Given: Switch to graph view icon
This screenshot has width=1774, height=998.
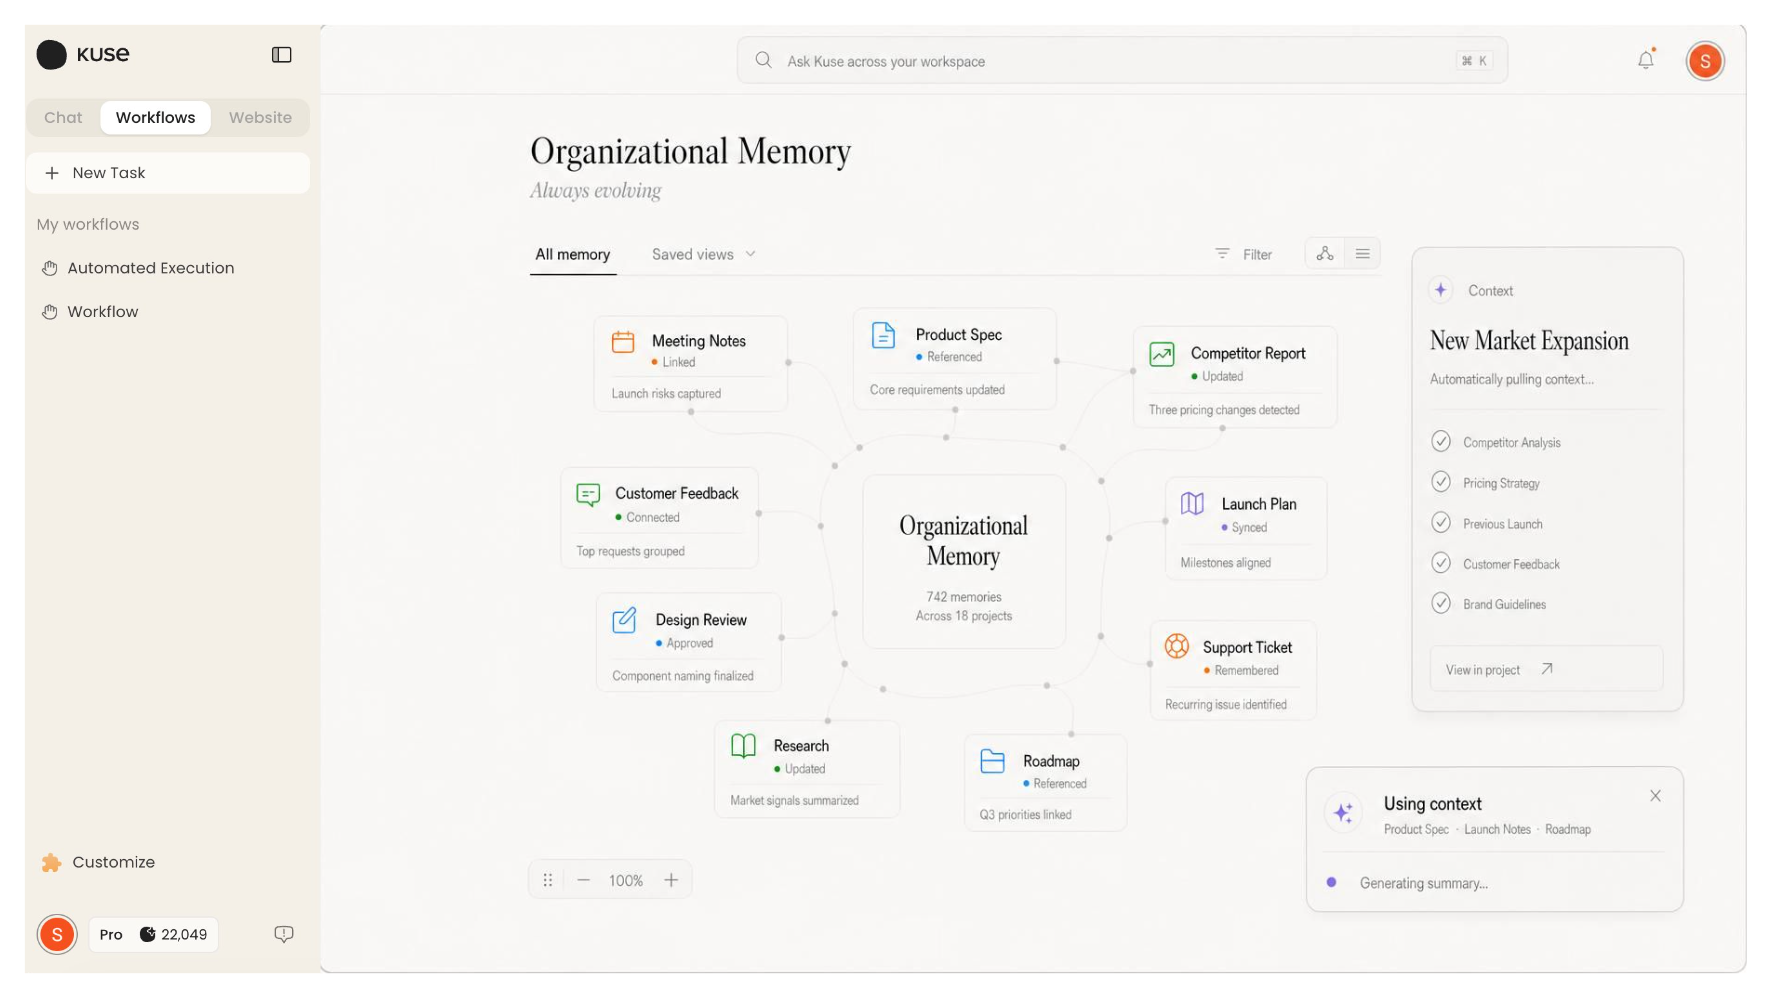Looking at the screenshot, I should click(1324, 254).
